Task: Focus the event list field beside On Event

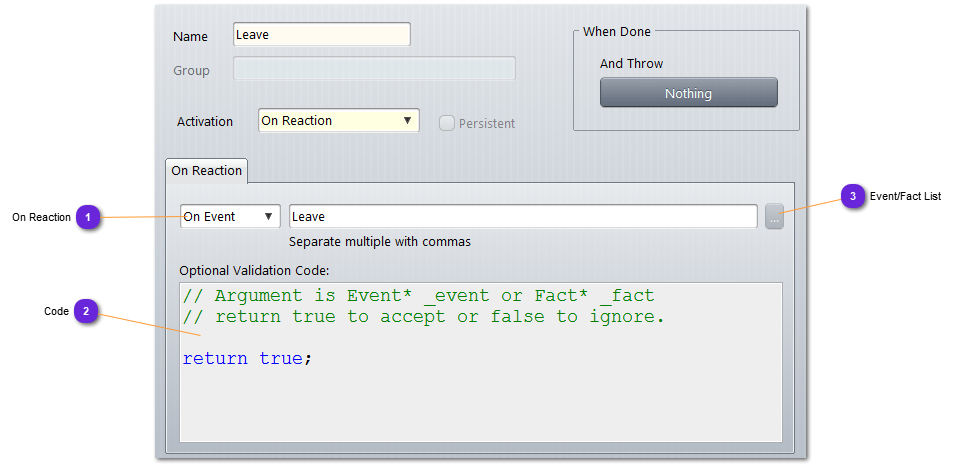Action: pos(522,217)
